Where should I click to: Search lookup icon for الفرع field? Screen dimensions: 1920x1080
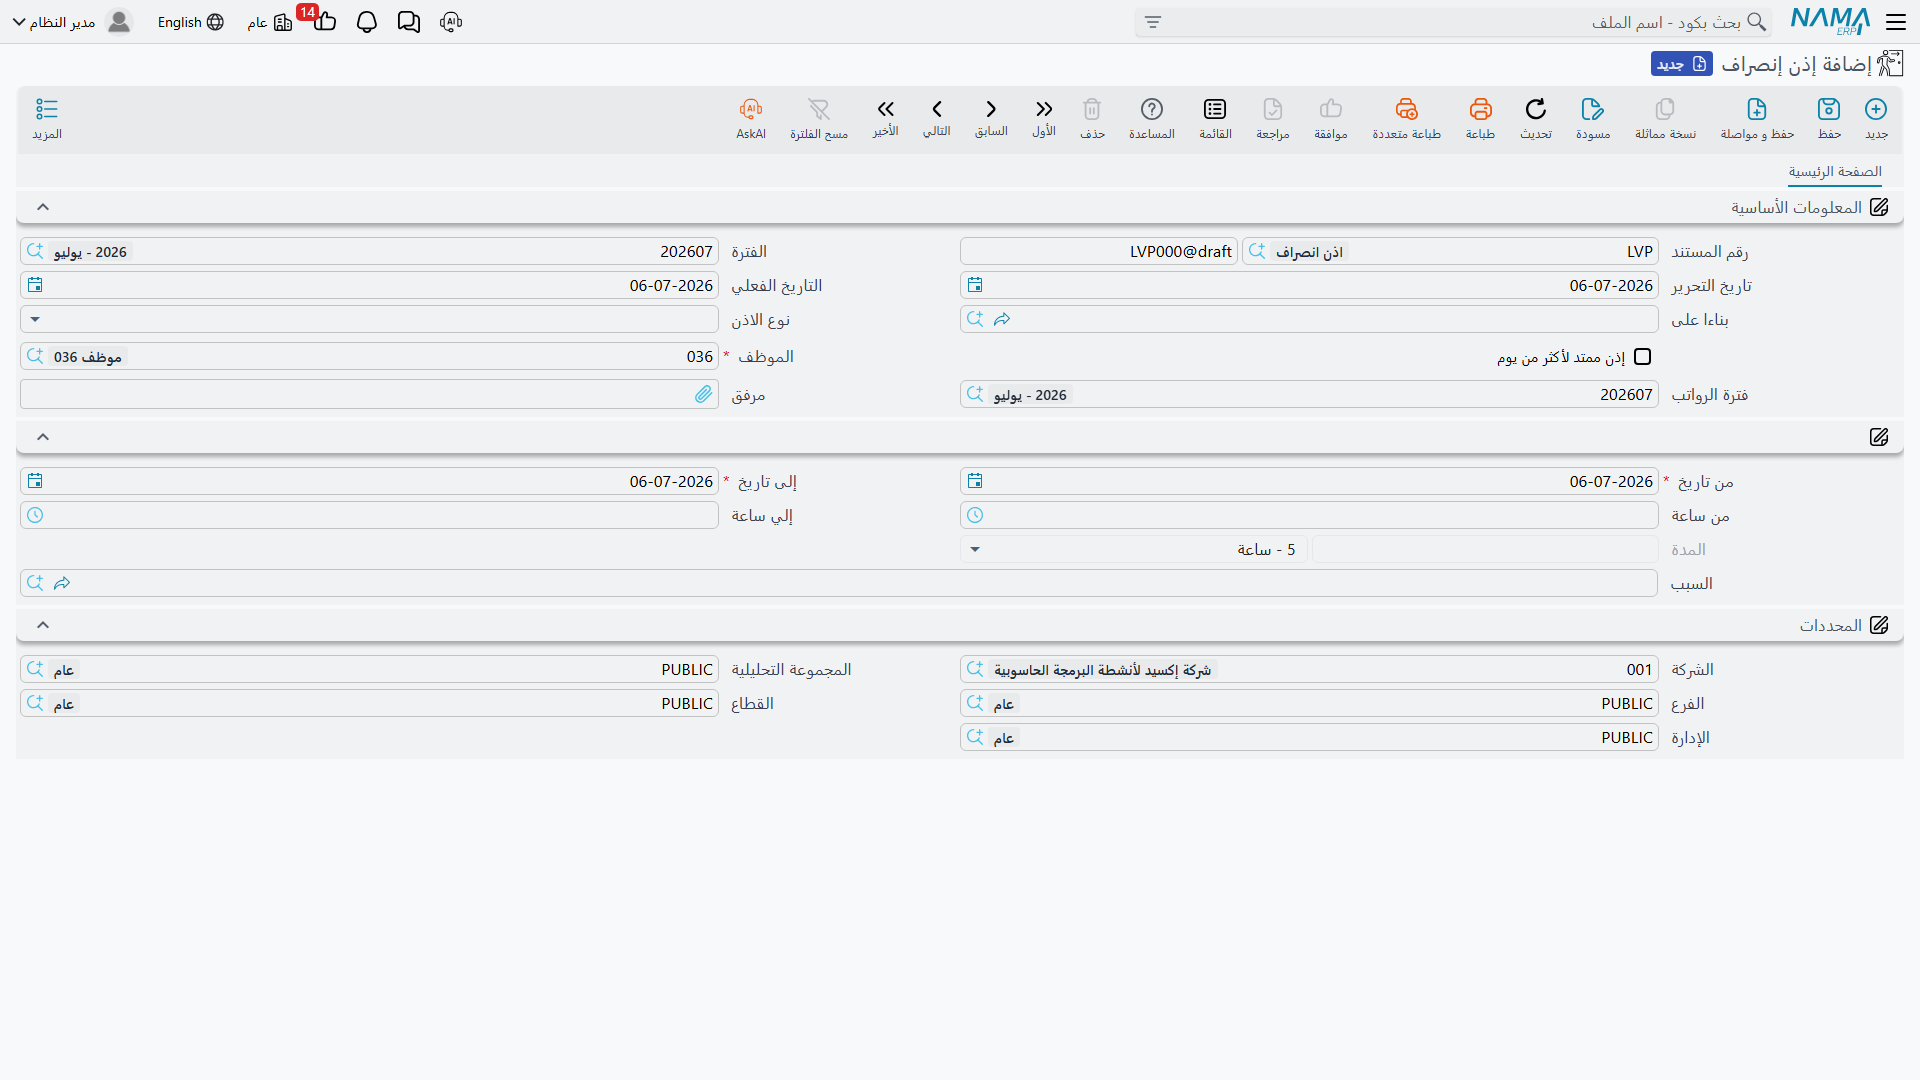(975, 704)
